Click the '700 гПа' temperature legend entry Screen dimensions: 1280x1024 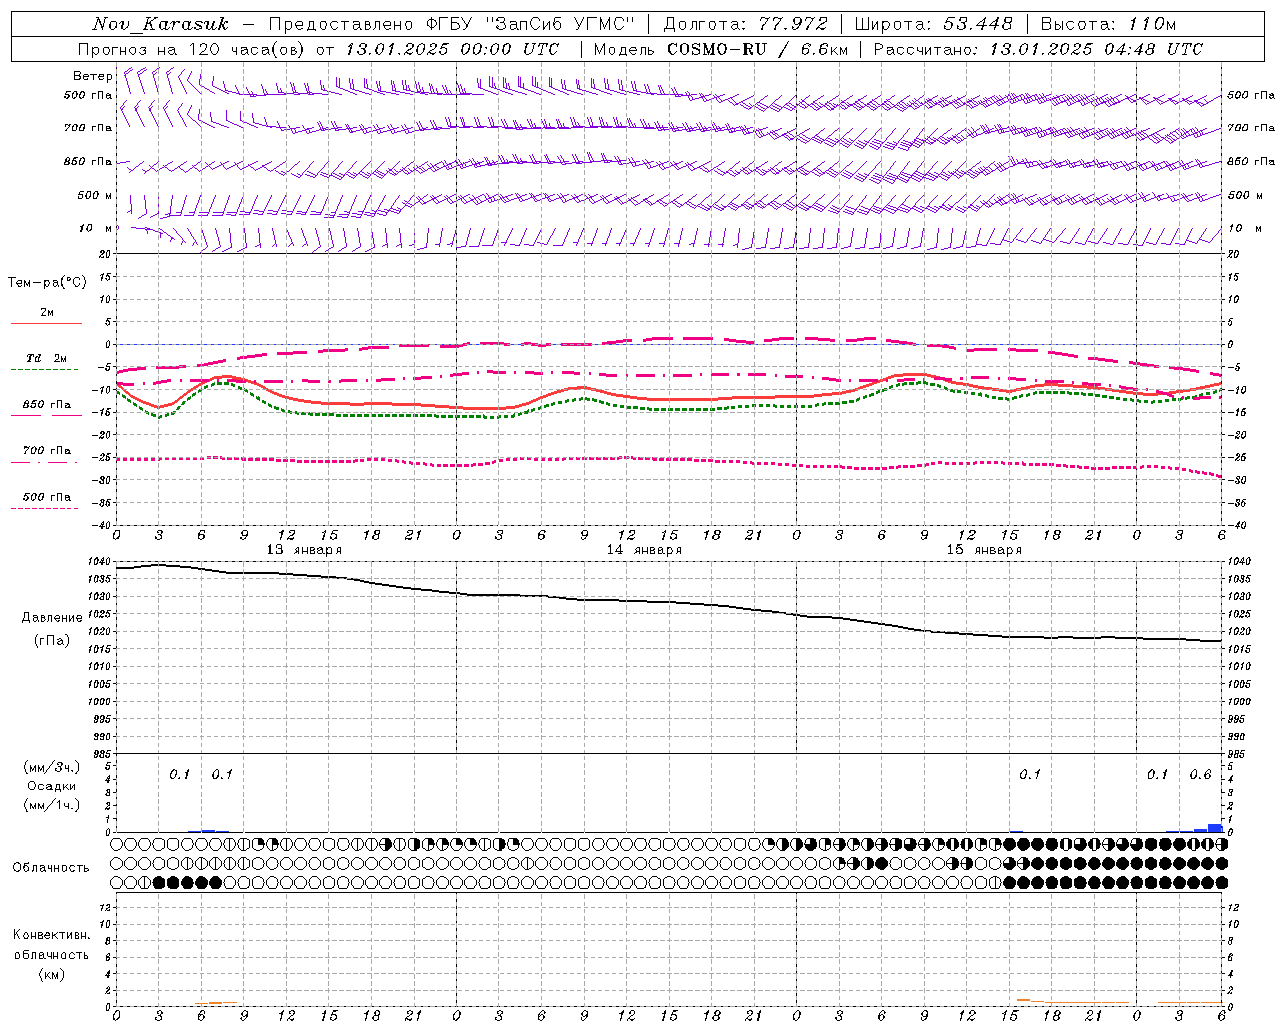tap(47, 451)
